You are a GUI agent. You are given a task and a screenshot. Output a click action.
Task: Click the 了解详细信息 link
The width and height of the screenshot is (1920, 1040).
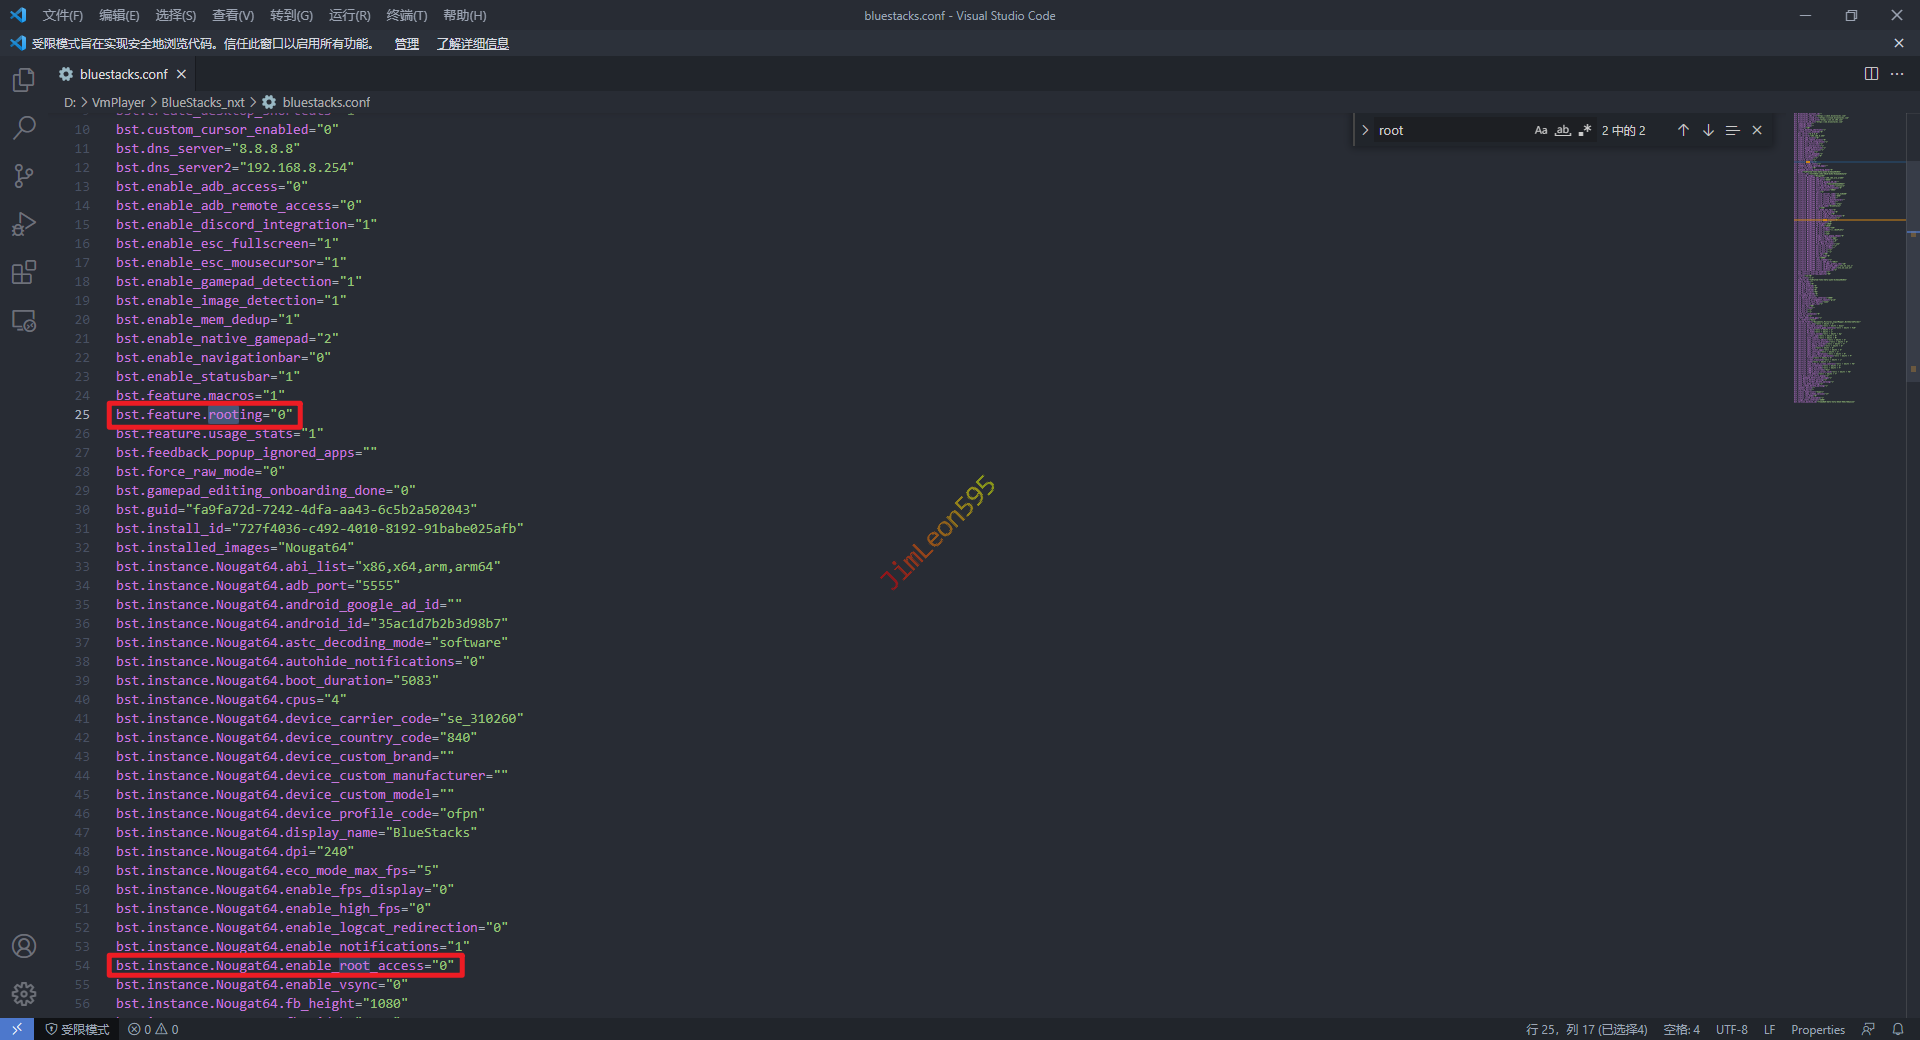472,44
